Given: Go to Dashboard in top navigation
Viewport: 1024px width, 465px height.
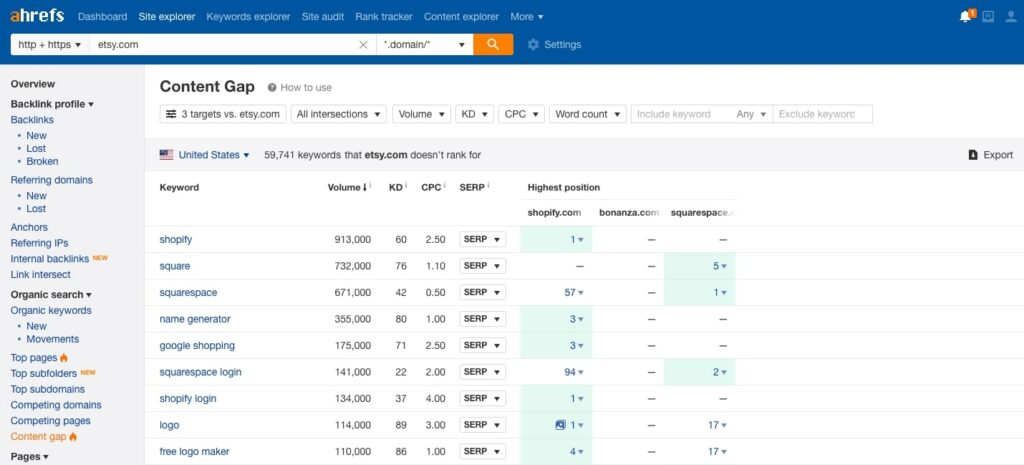Looking at the screenshot, I should coord(103,16).
